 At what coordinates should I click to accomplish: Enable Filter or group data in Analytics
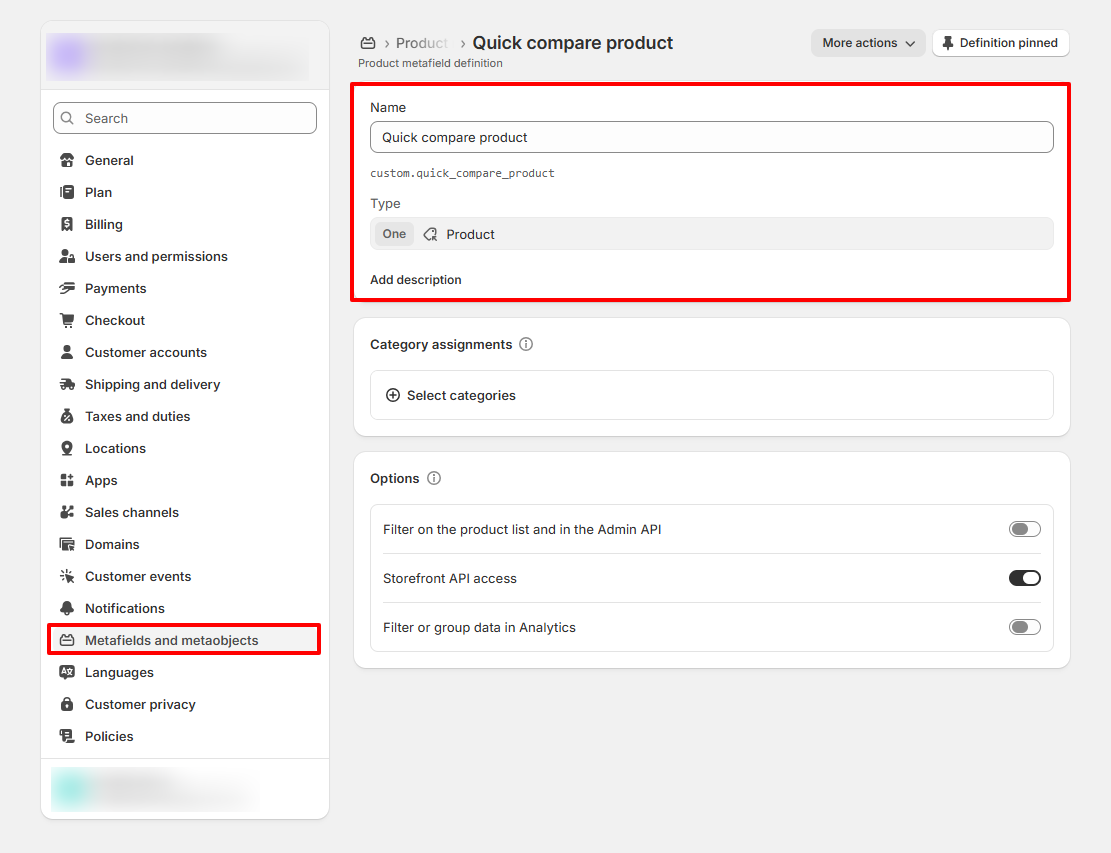coord(1025,627)
